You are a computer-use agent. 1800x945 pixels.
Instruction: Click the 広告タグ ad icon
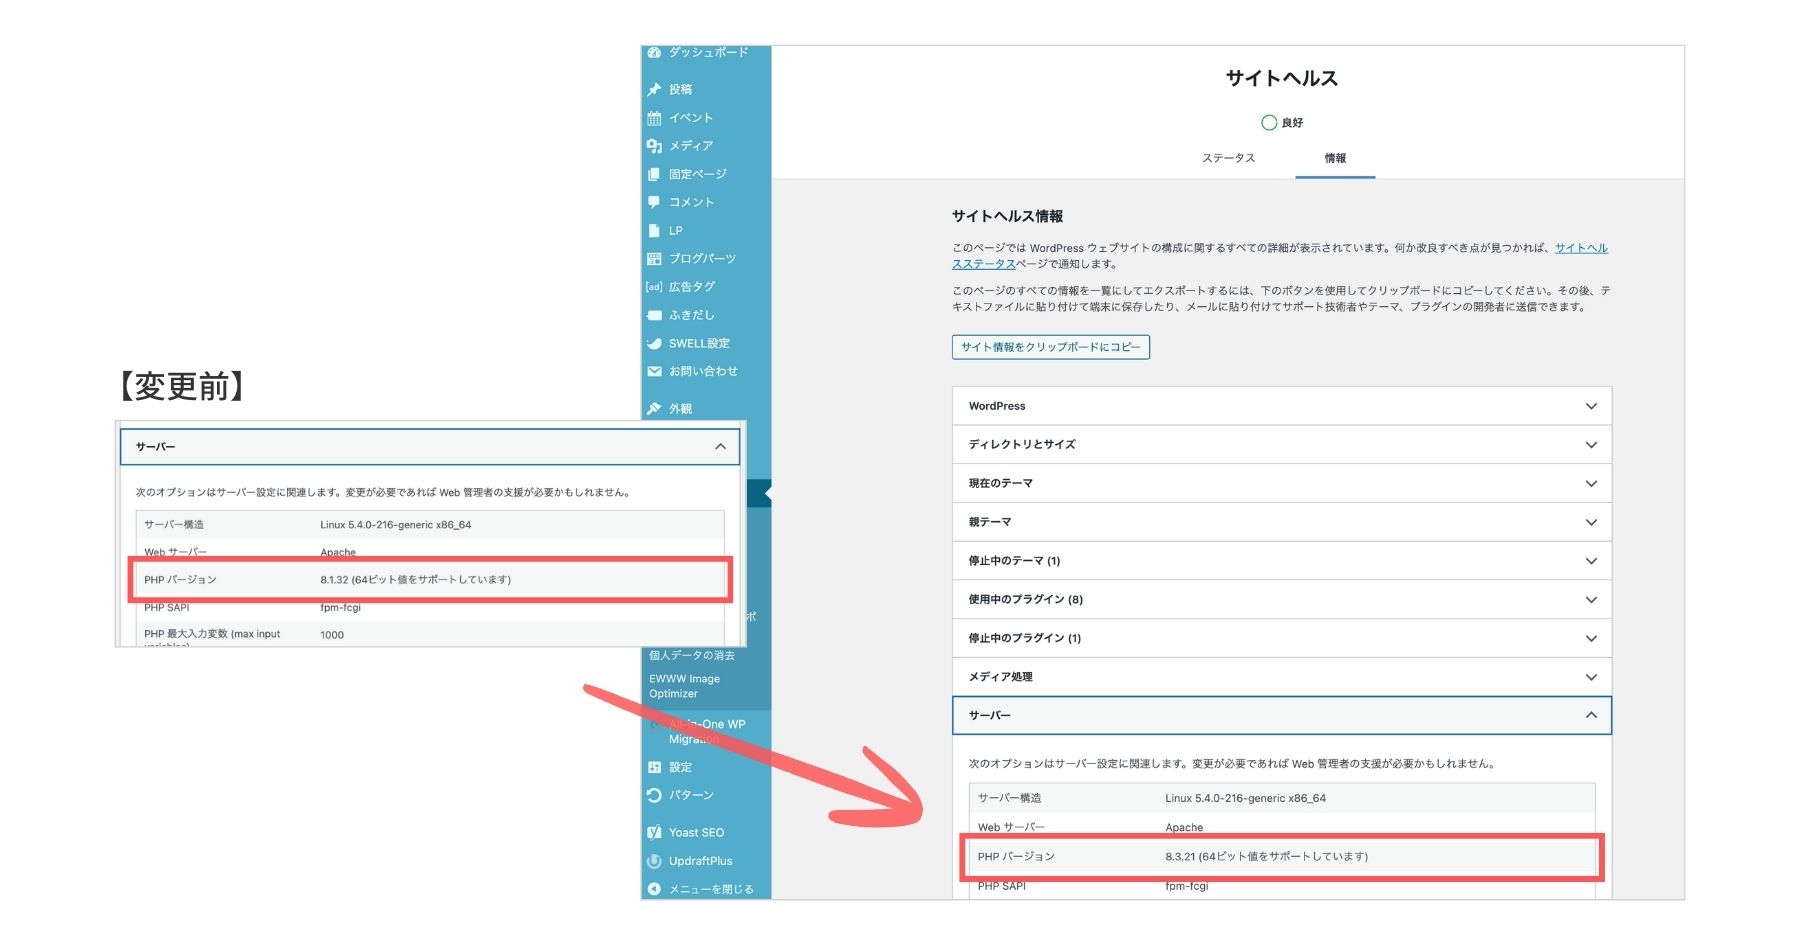(x=654, y=287)
